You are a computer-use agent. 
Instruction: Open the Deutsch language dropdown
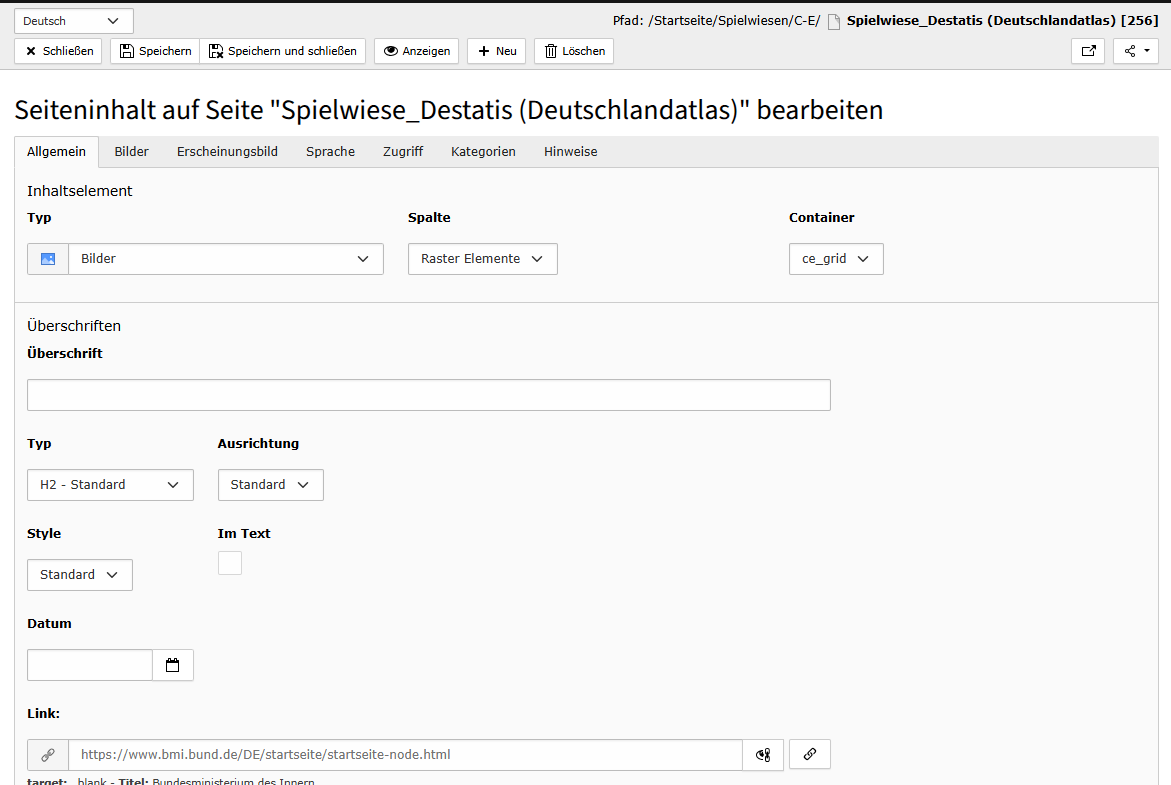(73, 21)
